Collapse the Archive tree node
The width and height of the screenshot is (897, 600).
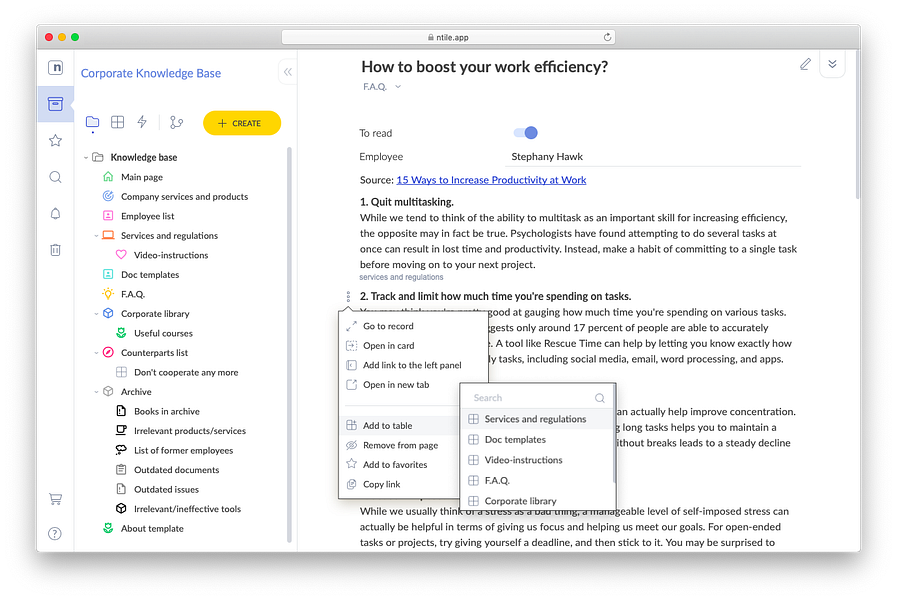click(x=96, y=392)
